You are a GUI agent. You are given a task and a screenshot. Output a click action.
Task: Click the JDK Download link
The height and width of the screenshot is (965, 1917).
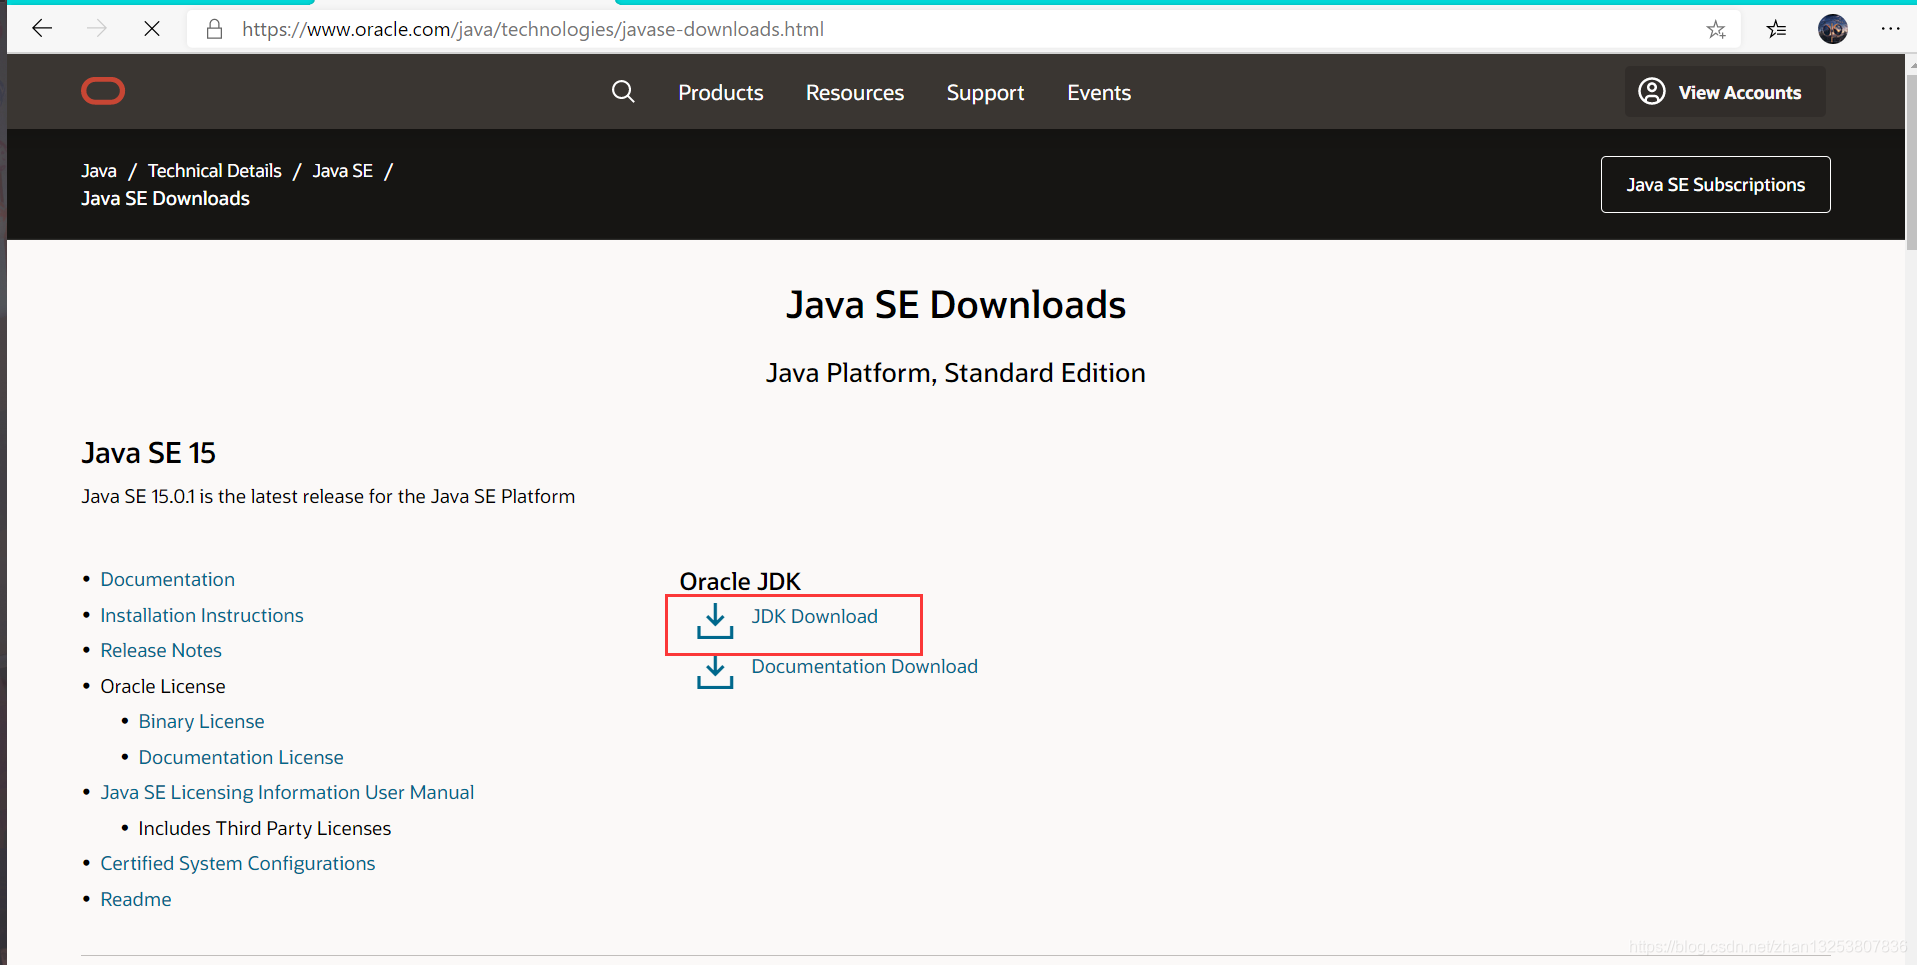(815, 616)
